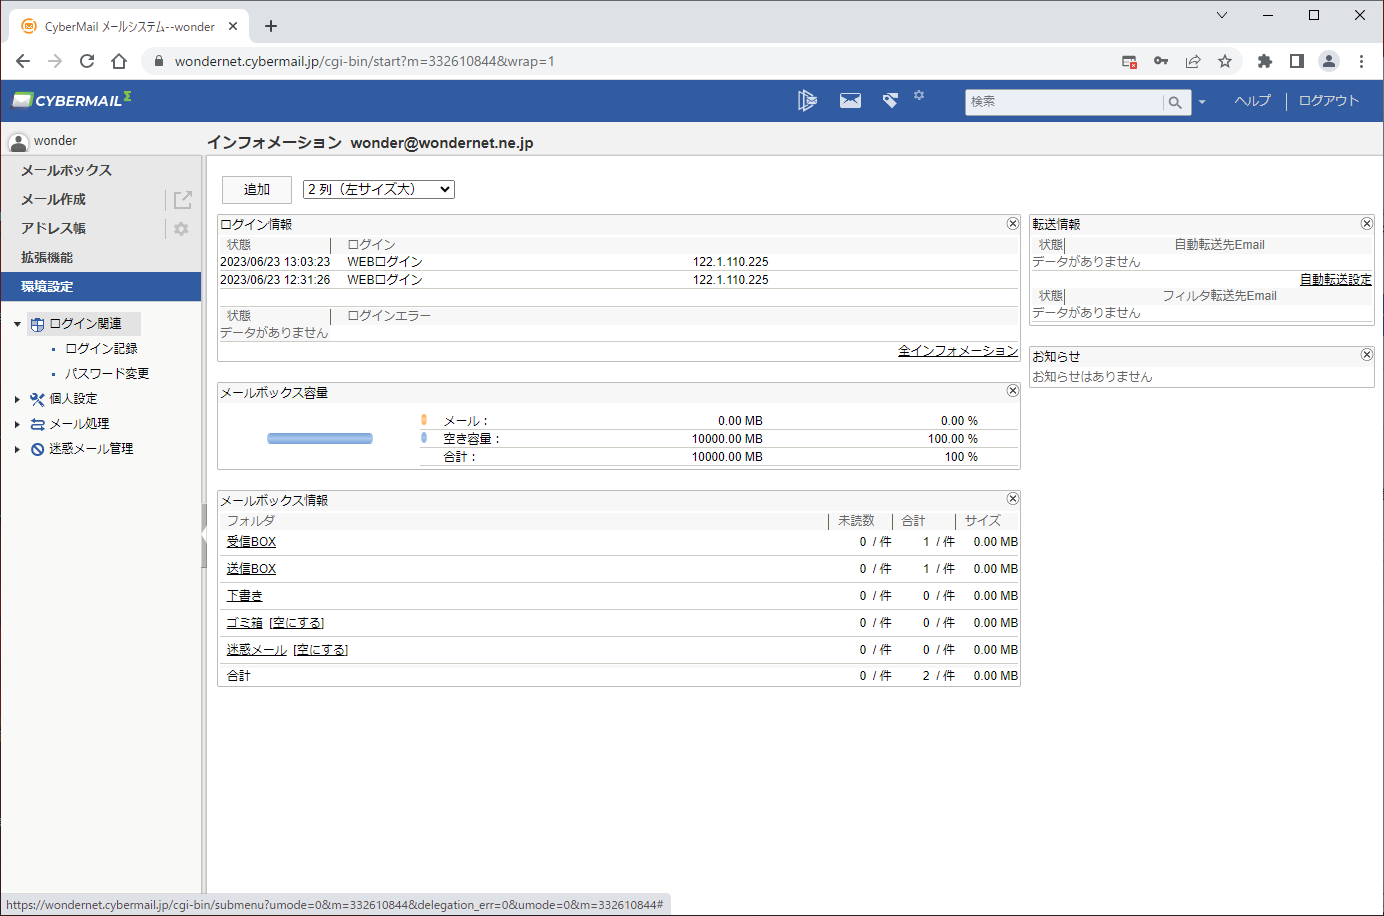Open the envelope mail icon in header
Viewport: 1384px width, 916px height.
coord(850,100)
